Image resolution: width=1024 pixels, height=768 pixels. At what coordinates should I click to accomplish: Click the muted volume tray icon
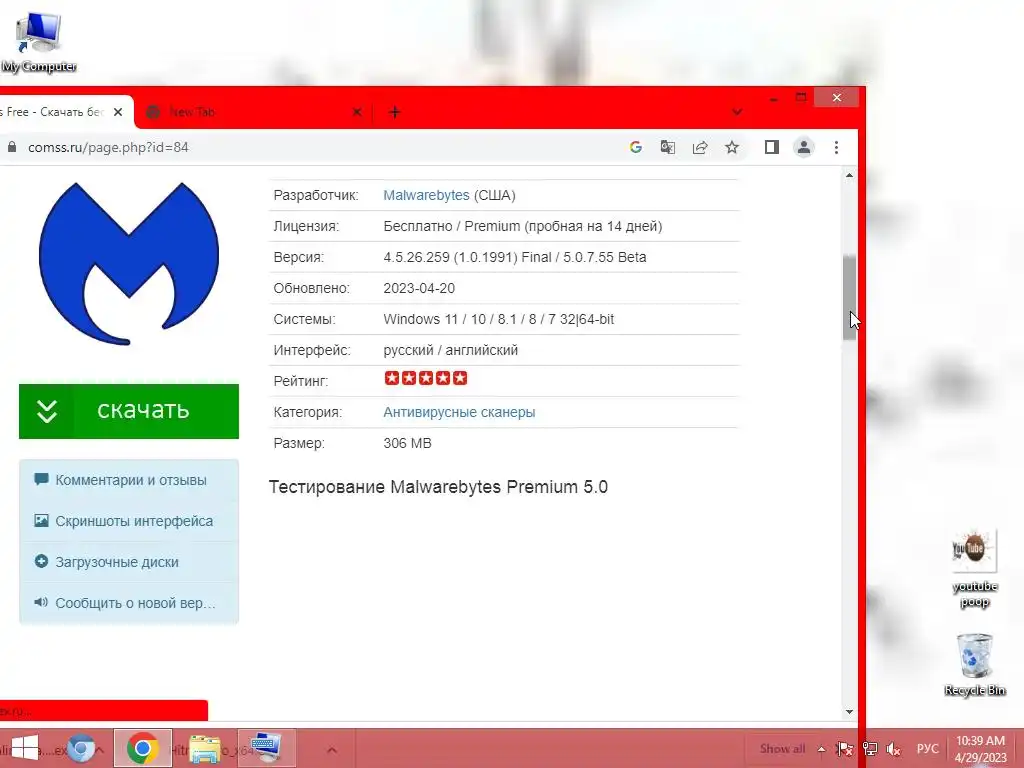[894, 749]
